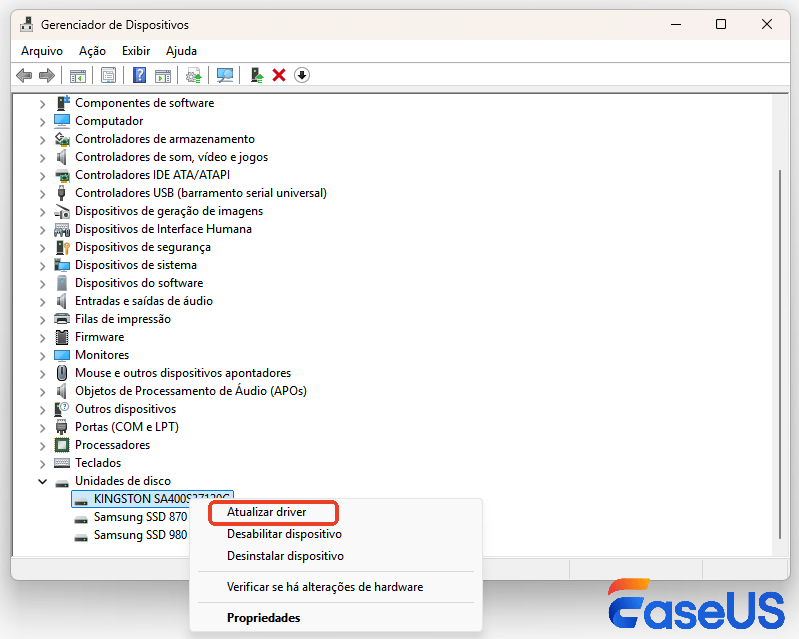The height and width of the screenshot is (639, 799).
Task: Expand the Controladores IDE ATA/ATAPI node
Action: point(43,175)
